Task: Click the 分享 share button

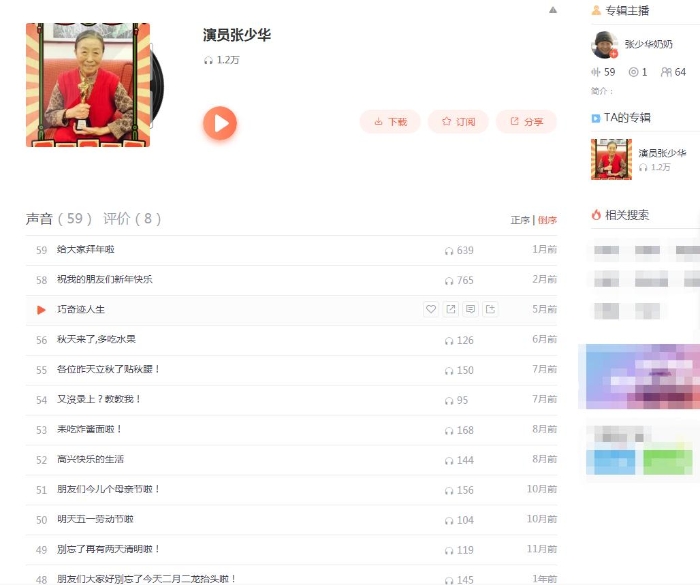Action: (x=526, y=122)
